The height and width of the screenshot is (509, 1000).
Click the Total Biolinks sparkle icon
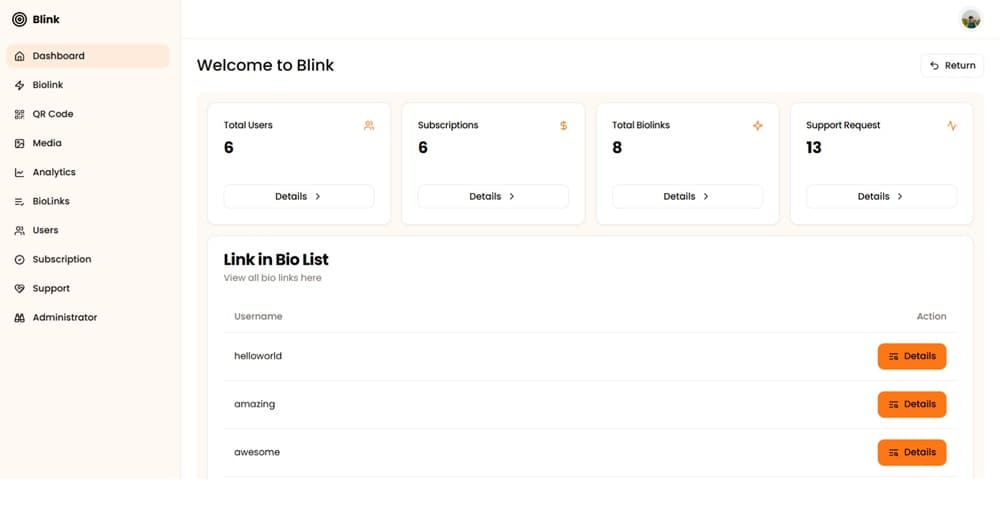pyautogui.click(x=757, y=126)
